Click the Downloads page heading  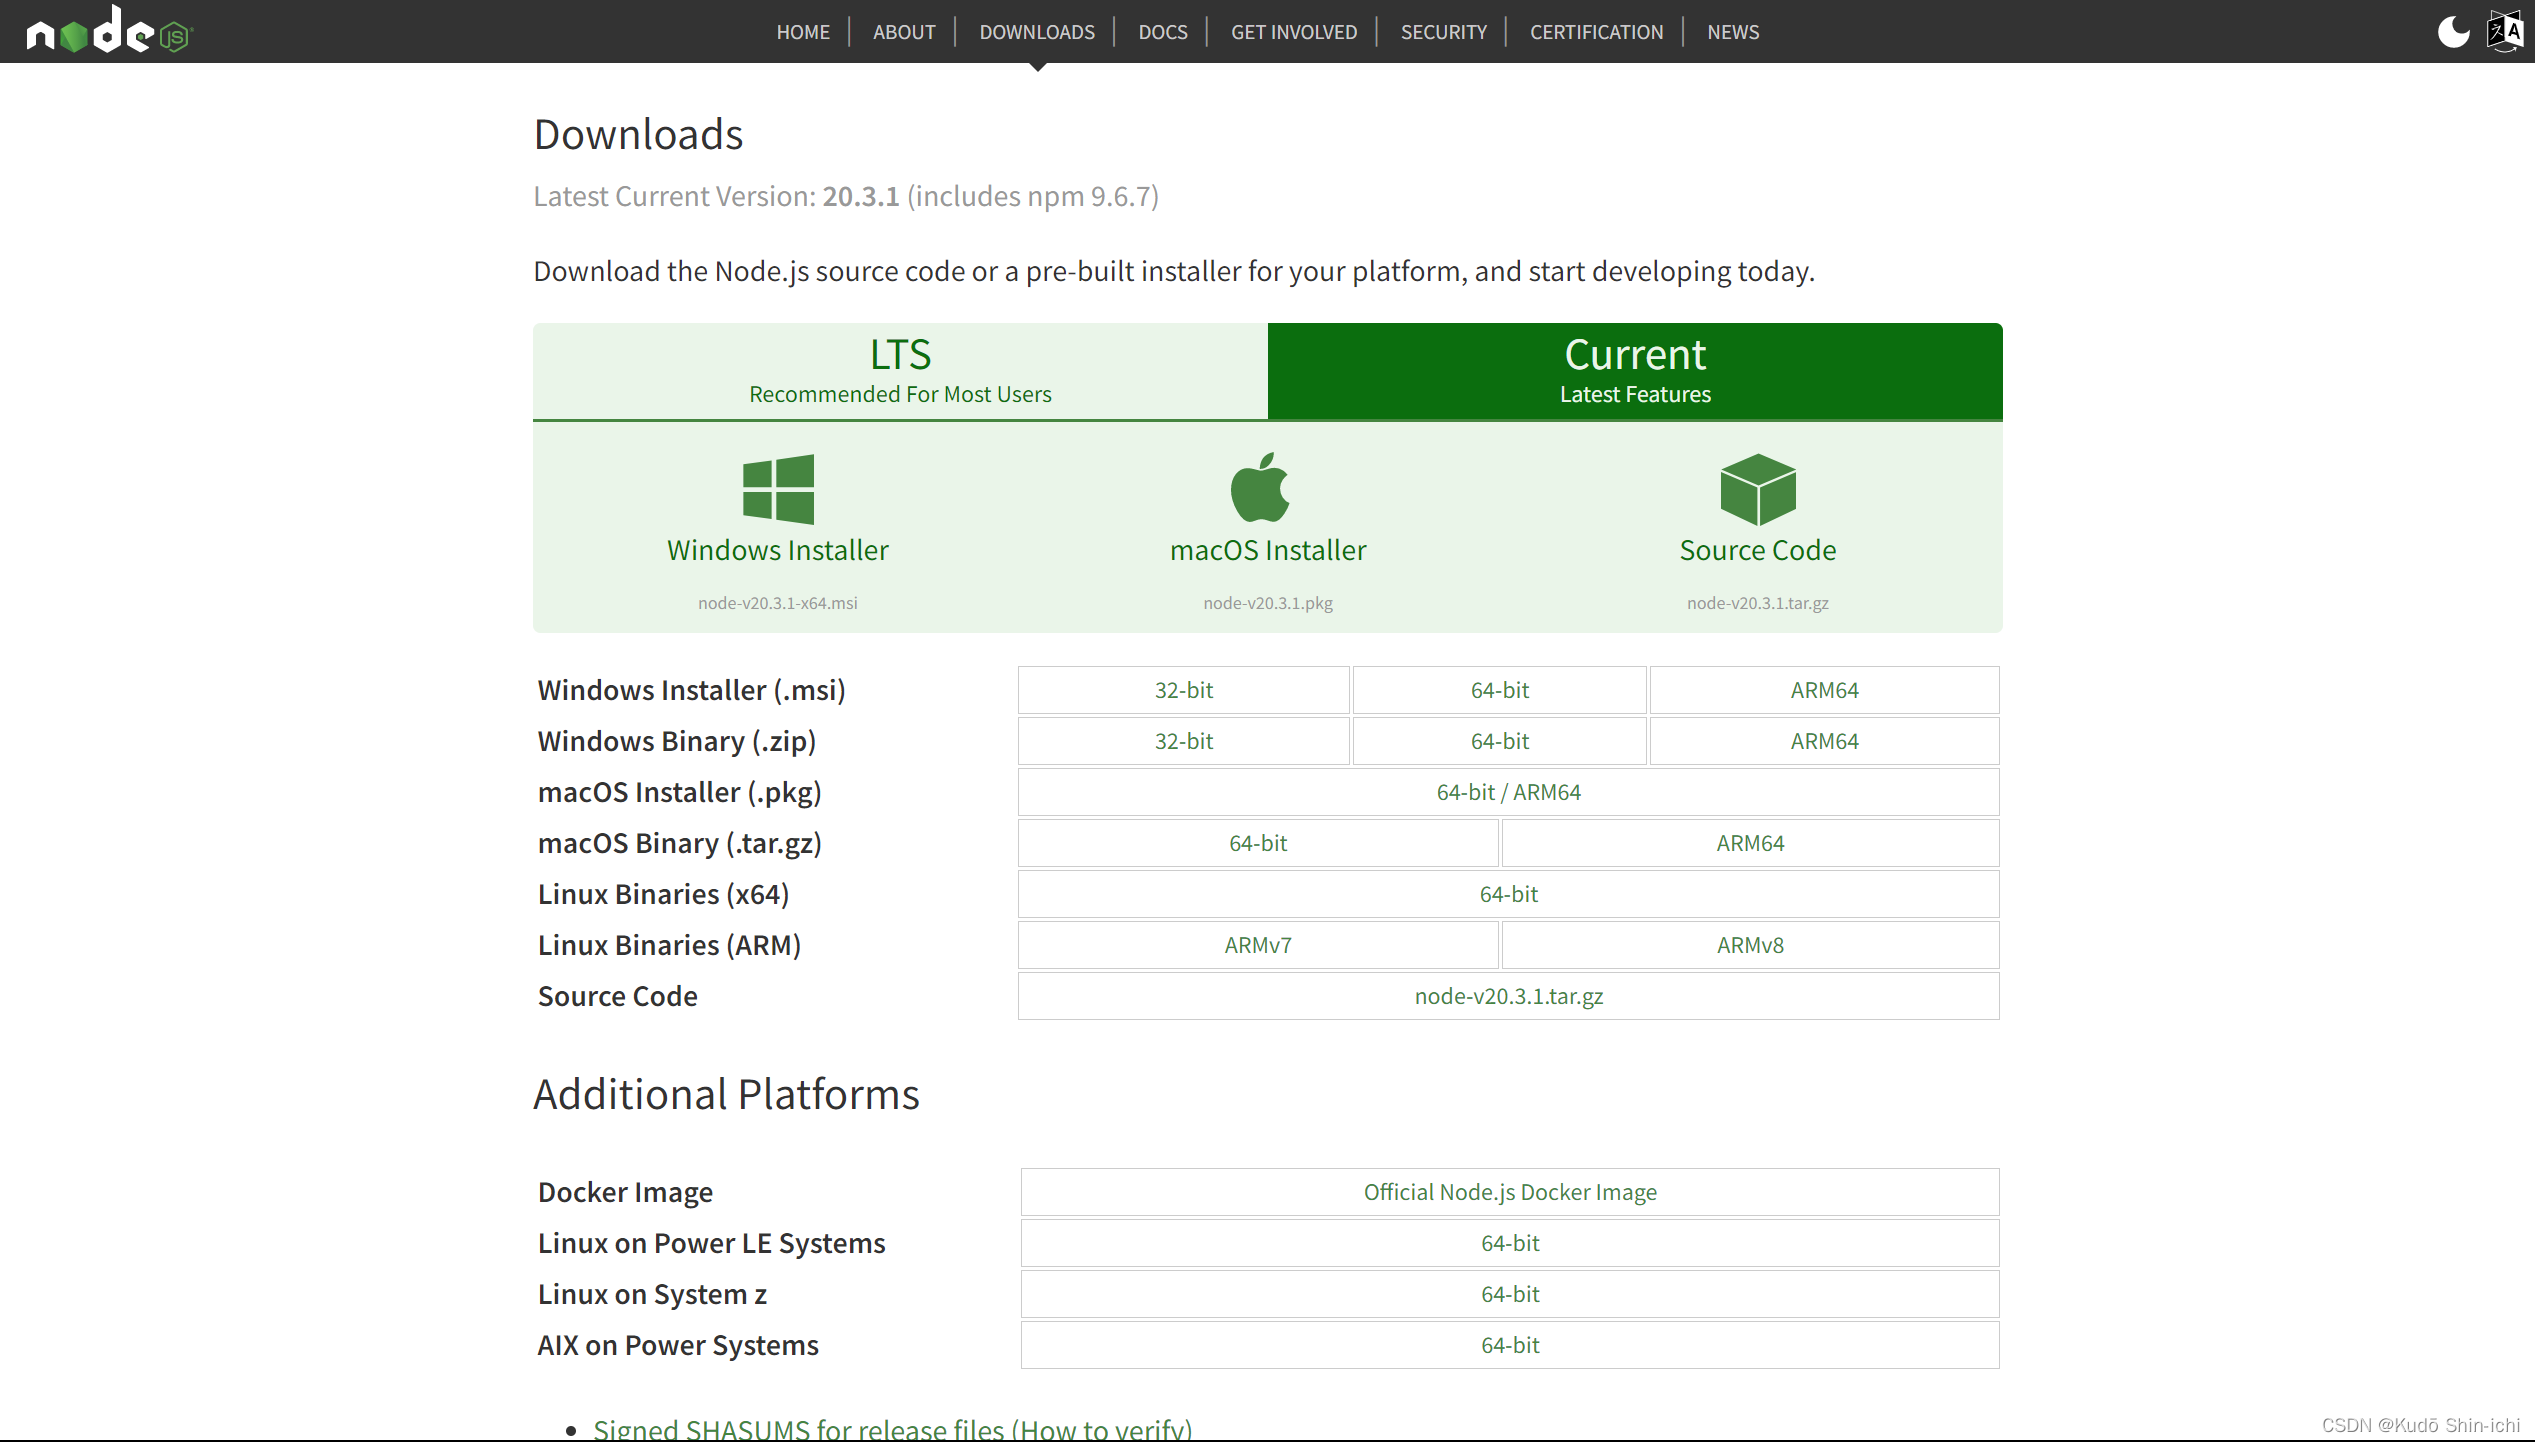638,135
